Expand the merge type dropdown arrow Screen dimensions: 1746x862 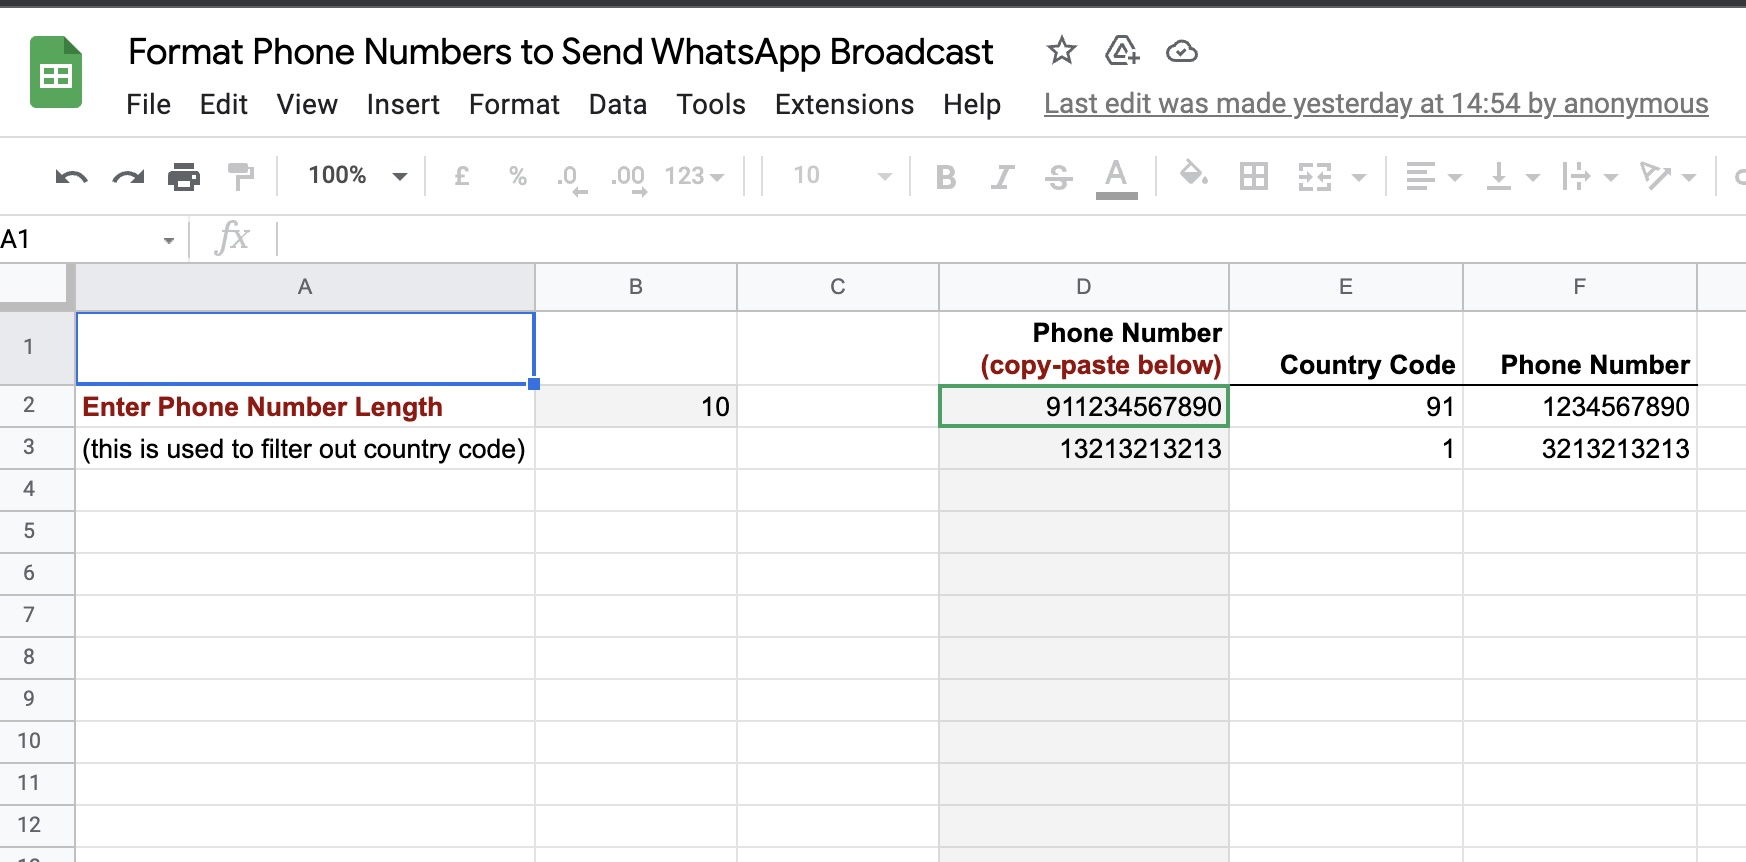pyautogui.click(x=1359, y=178)
